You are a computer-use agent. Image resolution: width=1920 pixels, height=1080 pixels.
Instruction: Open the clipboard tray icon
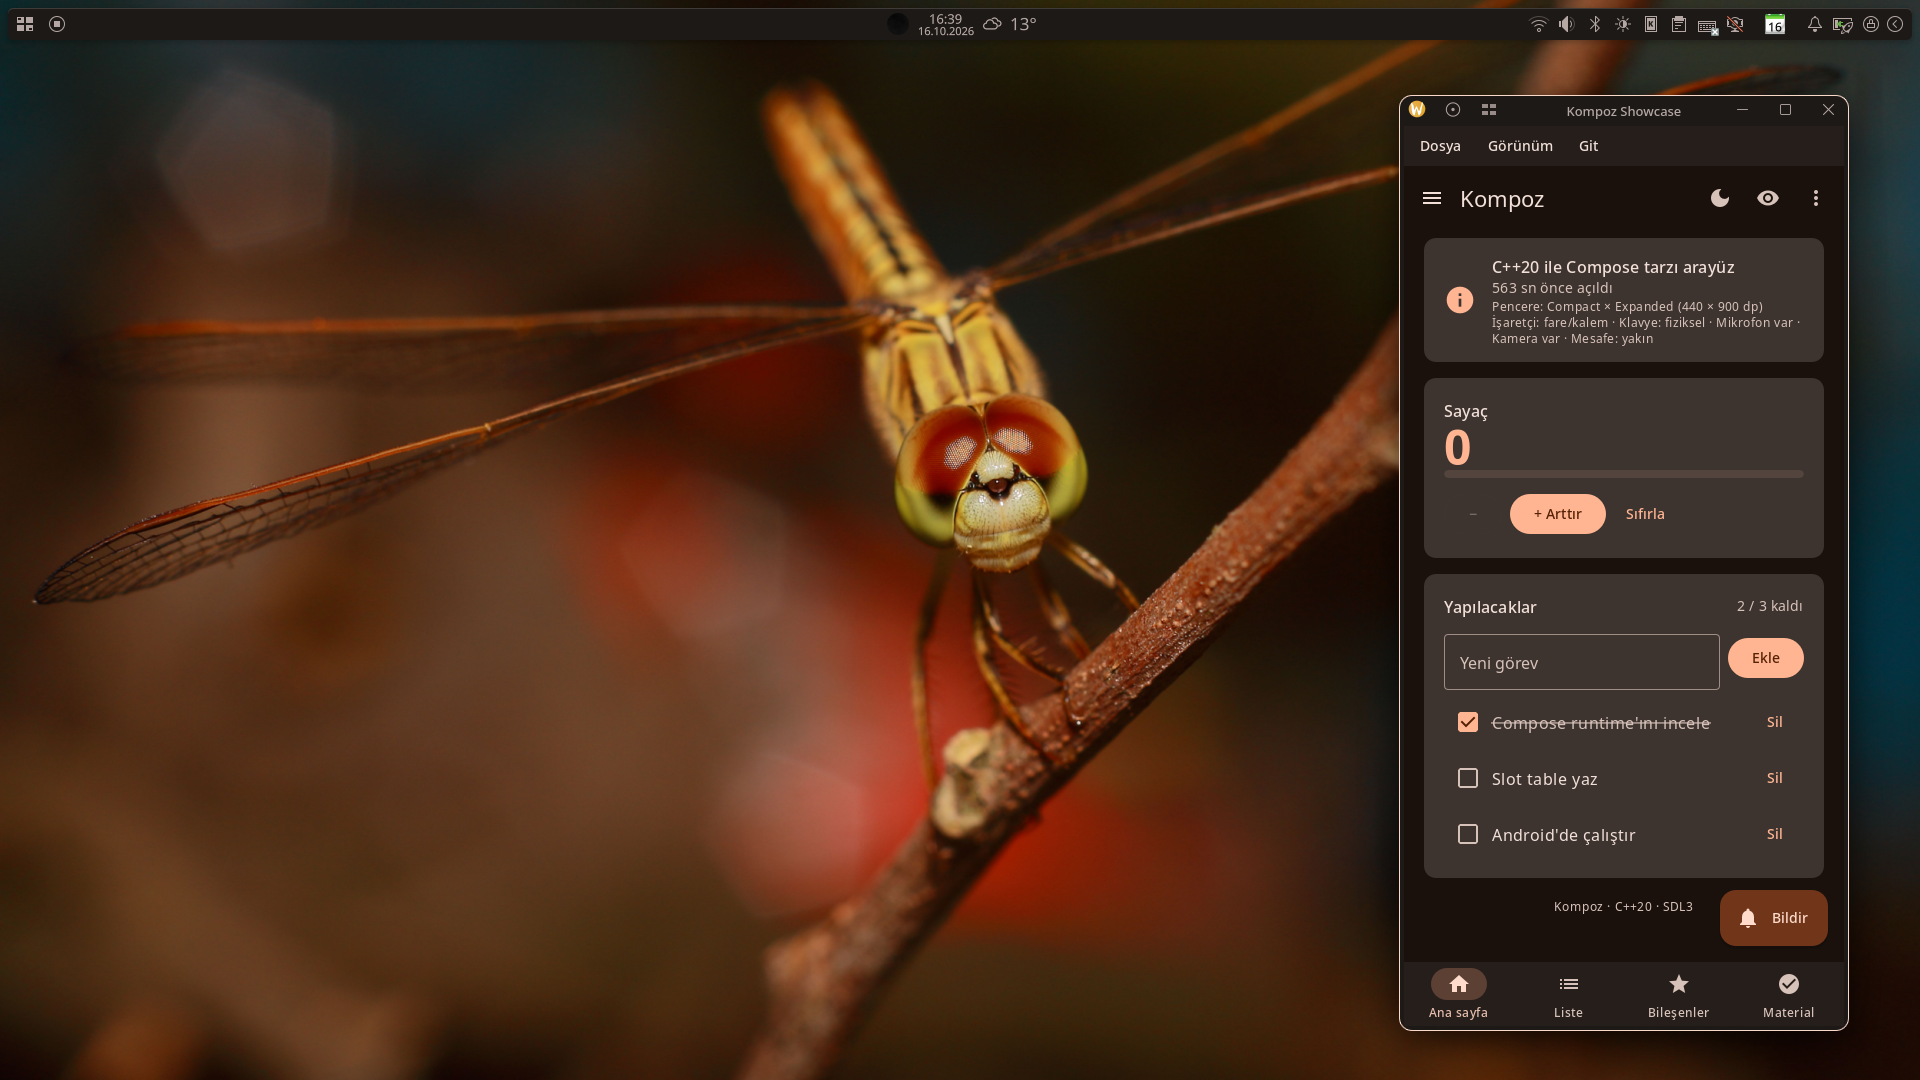click(x=1679, y=24)
